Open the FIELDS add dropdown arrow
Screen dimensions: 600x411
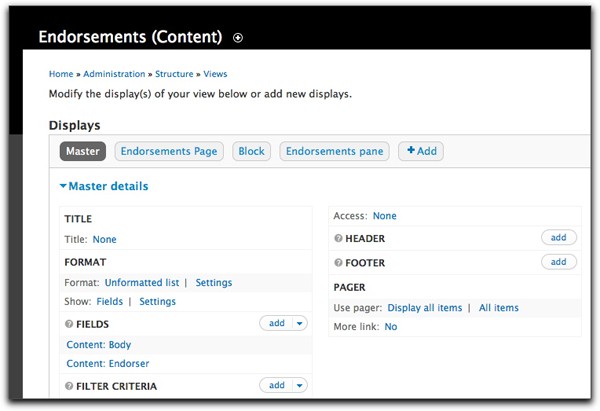[299, 324]
